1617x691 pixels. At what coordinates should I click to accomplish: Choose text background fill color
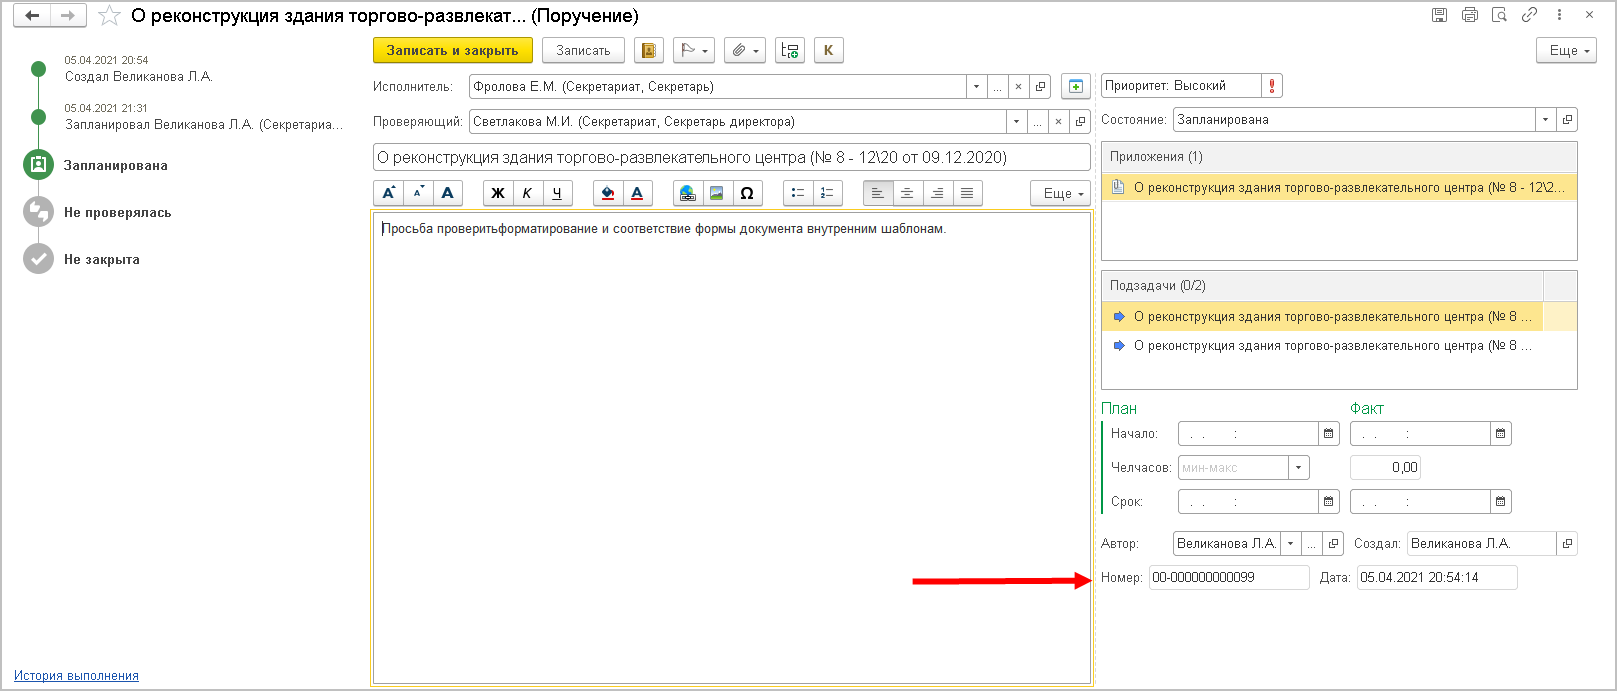point(608,193)
